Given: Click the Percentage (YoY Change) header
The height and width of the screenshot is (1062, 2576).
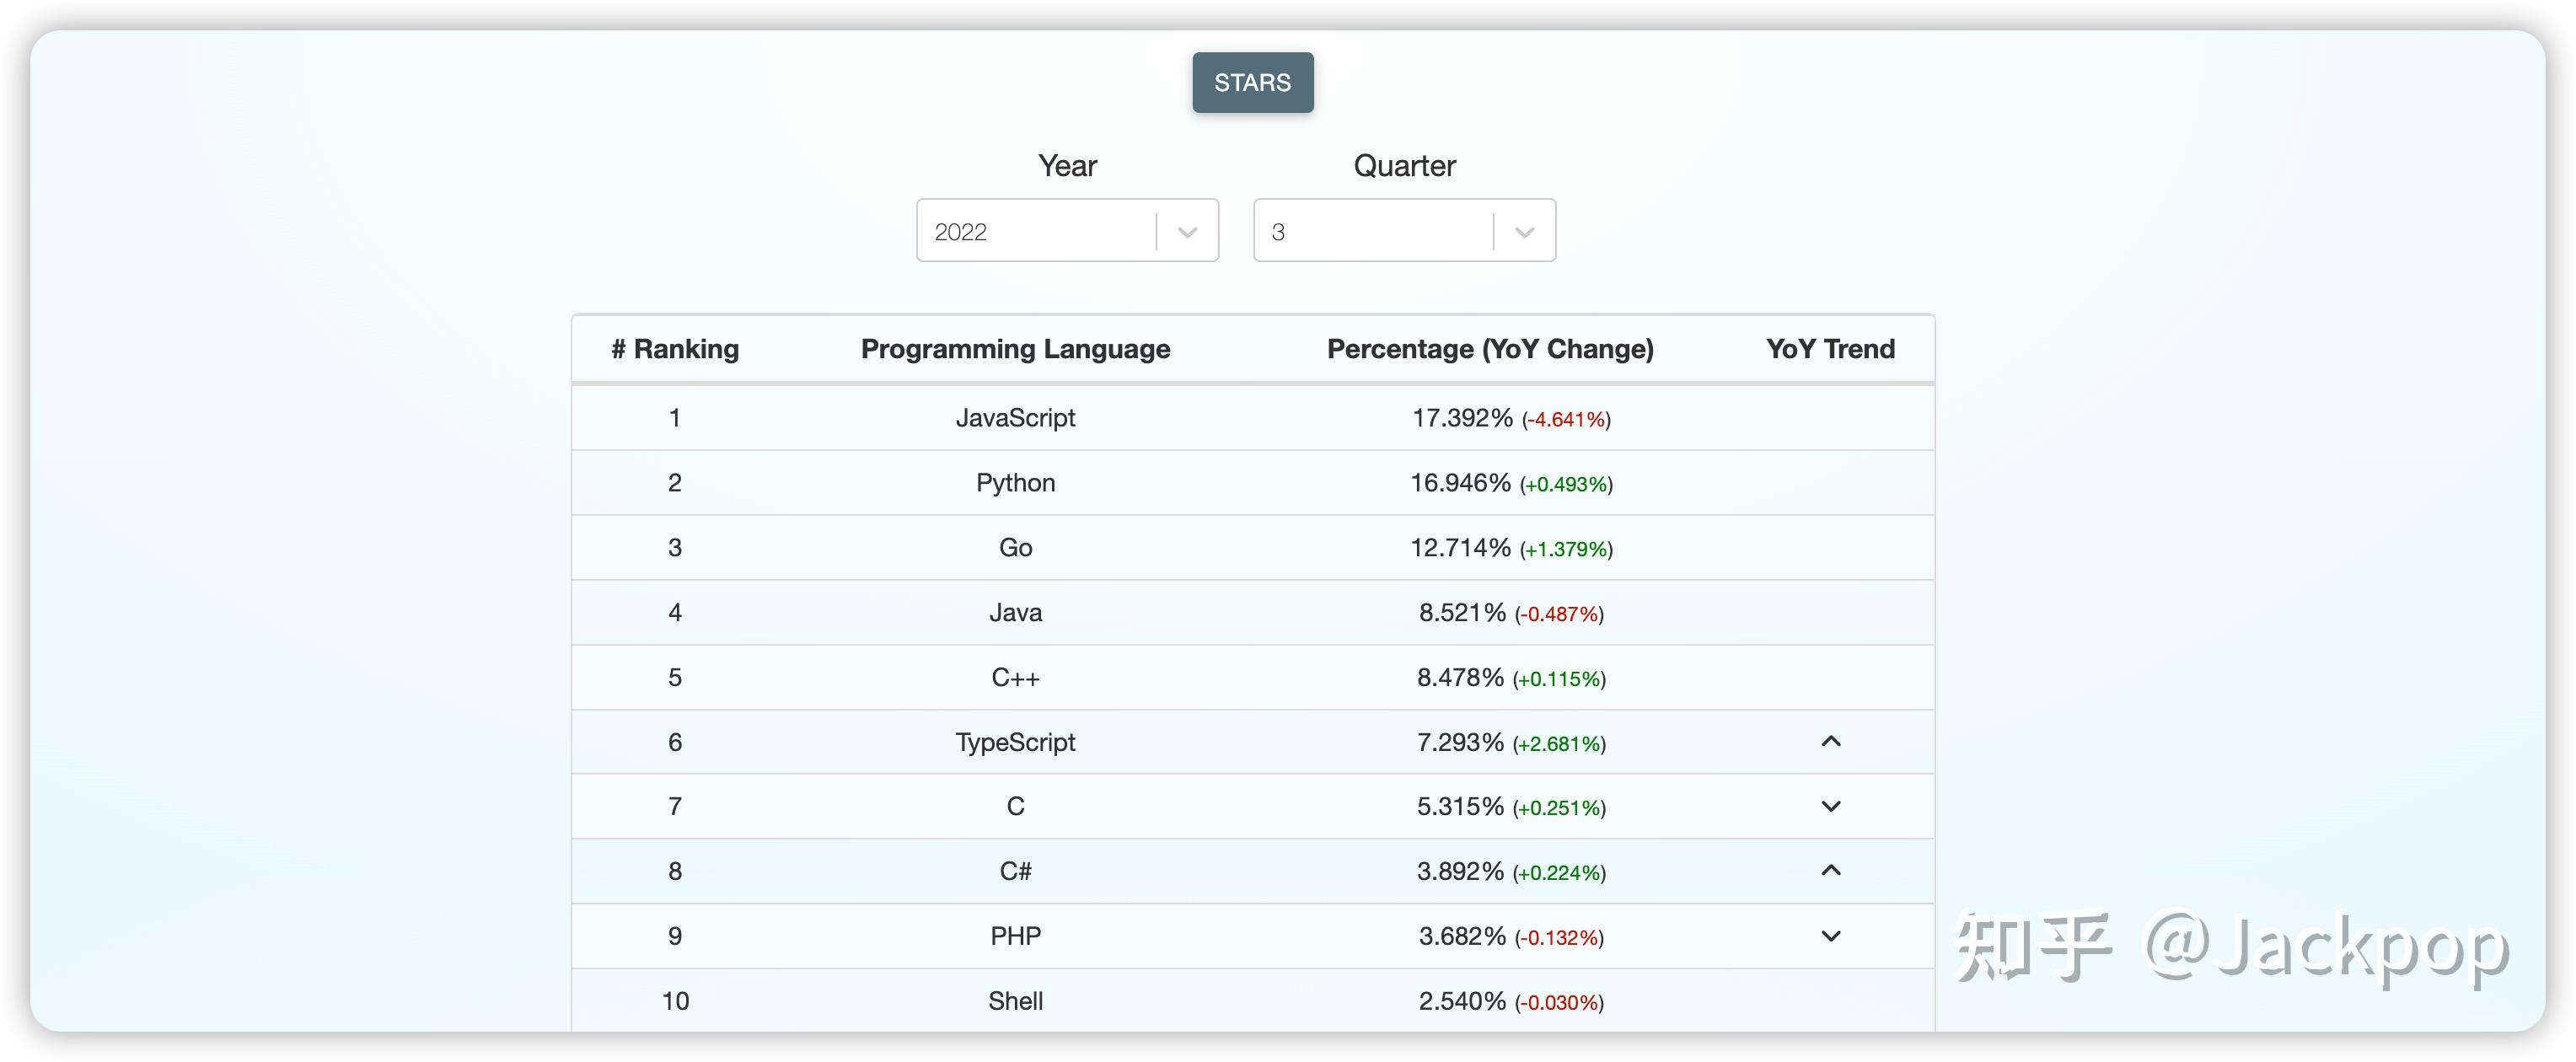Looking at the screenshot, I should pyautogui.click(x=1489, y=348).
